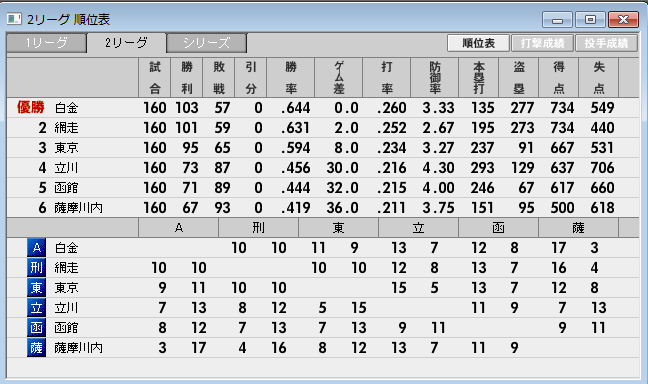Click the A column header in head-to-head table
Screen dimensions: 648x384
tap(179, 228)
